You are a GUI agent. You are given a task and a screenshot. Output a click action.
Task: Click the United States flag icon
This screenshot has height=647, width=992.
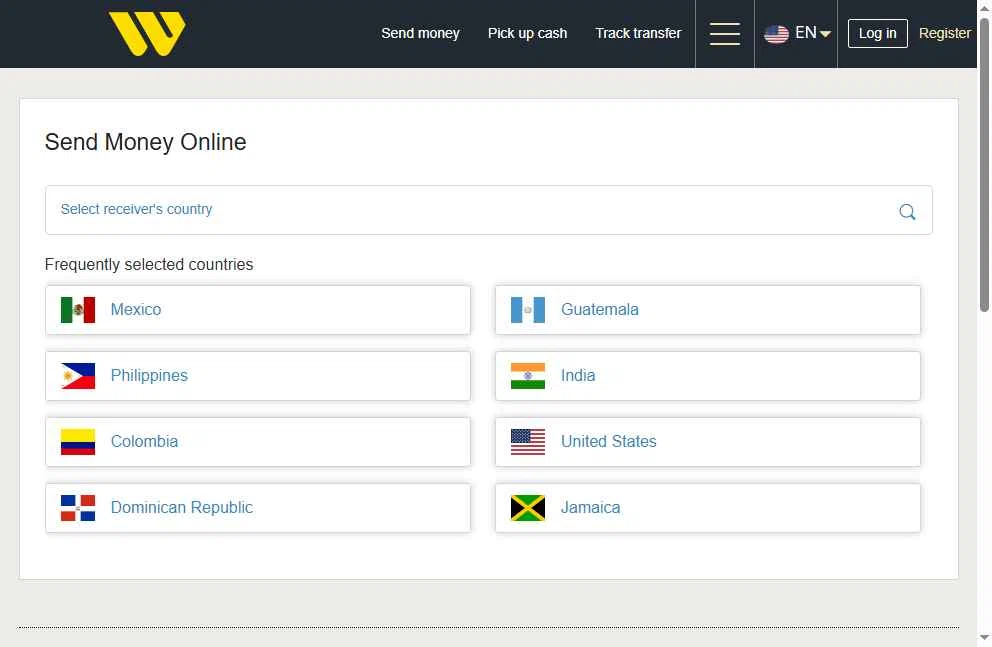[528, 441]
